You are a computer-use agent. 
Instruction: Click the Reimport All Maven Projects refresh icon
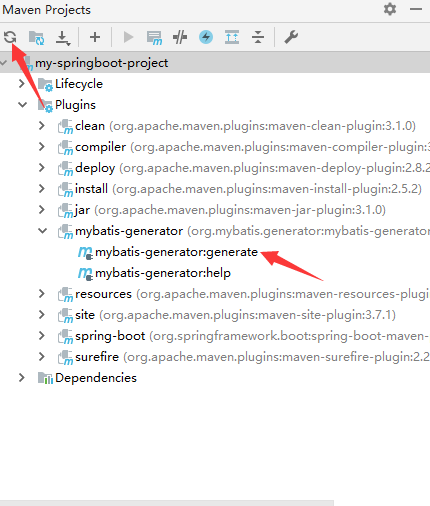click(x=10, y=37)
